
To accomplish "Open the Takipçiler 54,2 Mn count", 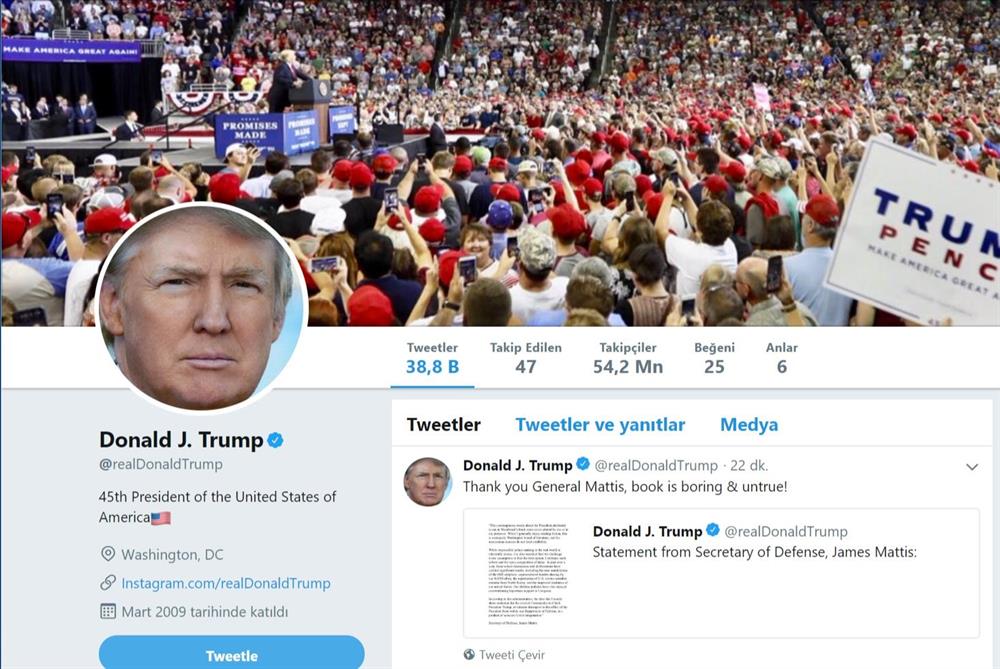I will tap(628, 358).
